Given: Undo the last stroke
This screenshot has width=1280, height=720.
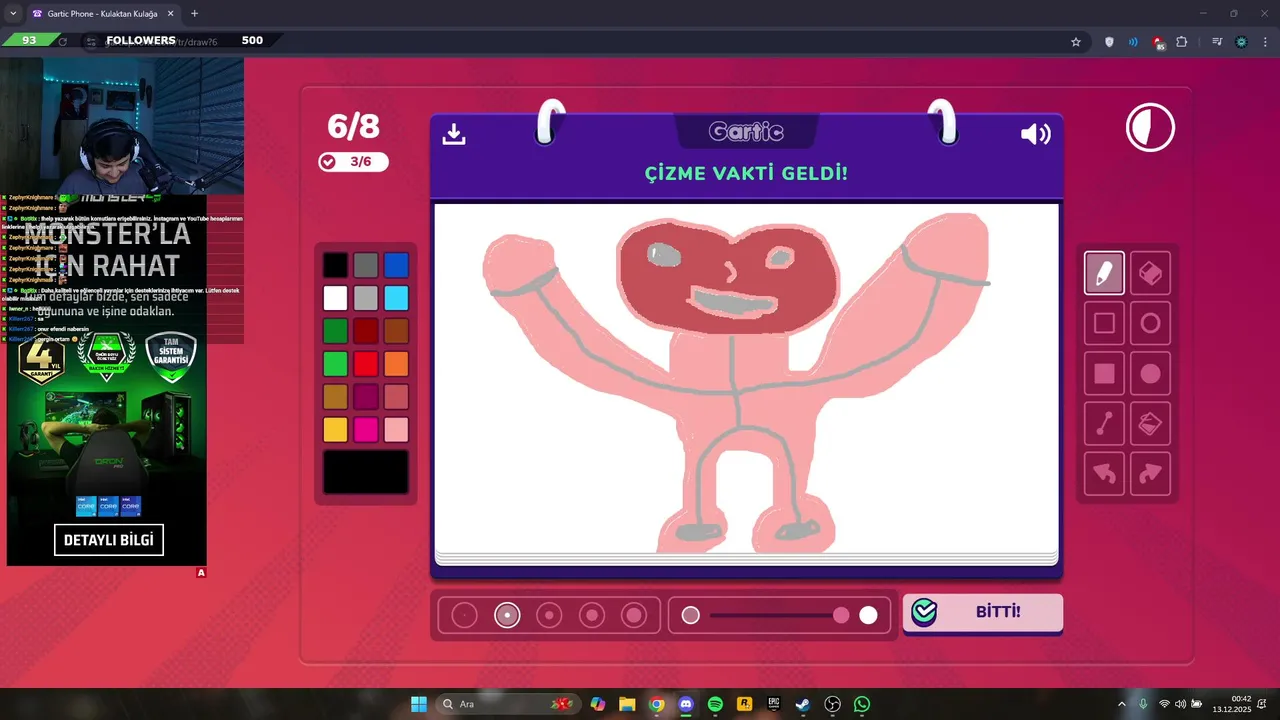Looking at the screenshot, I should point(1104,474).
